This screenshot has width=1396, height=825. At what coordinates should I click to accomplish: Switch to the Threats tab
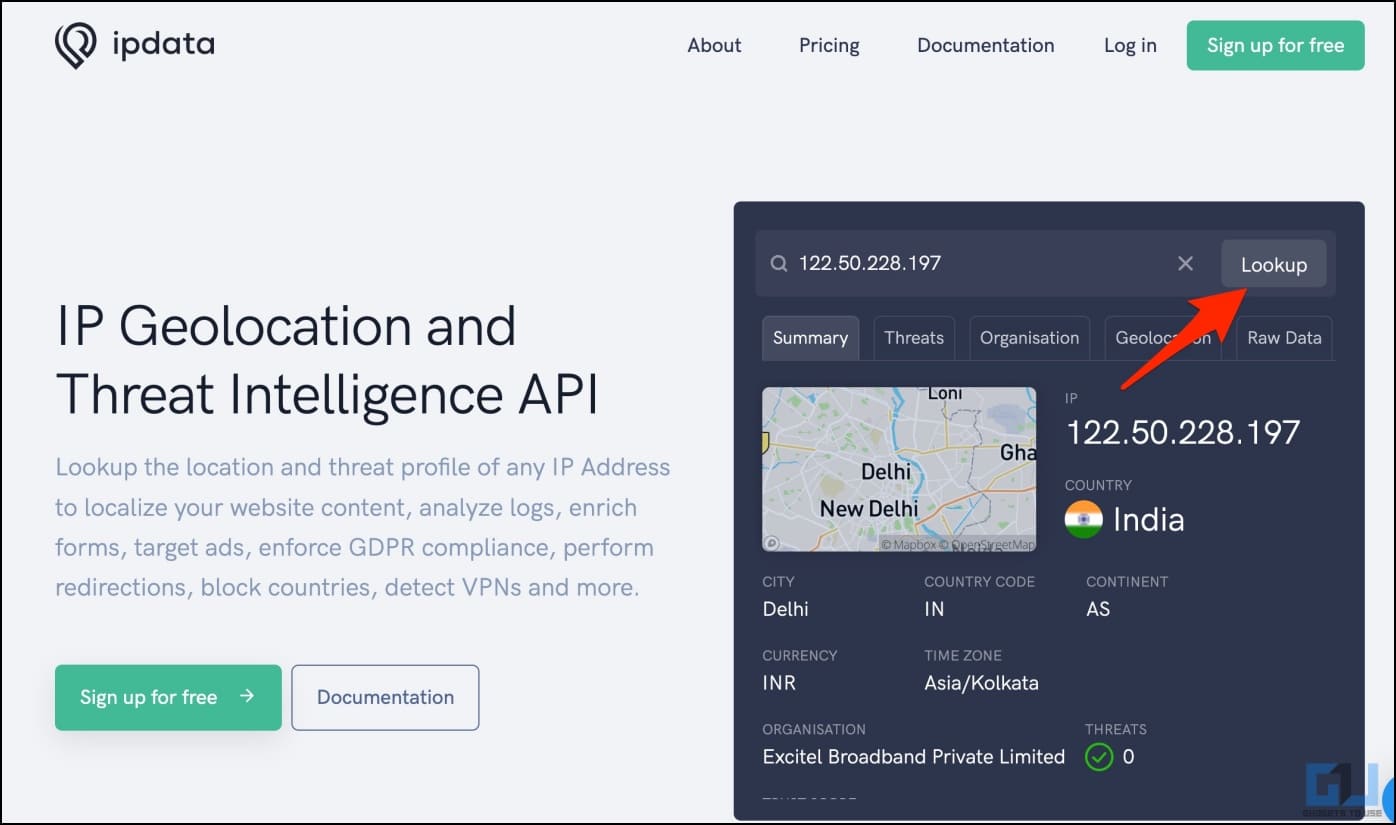(x=914, y=338)
